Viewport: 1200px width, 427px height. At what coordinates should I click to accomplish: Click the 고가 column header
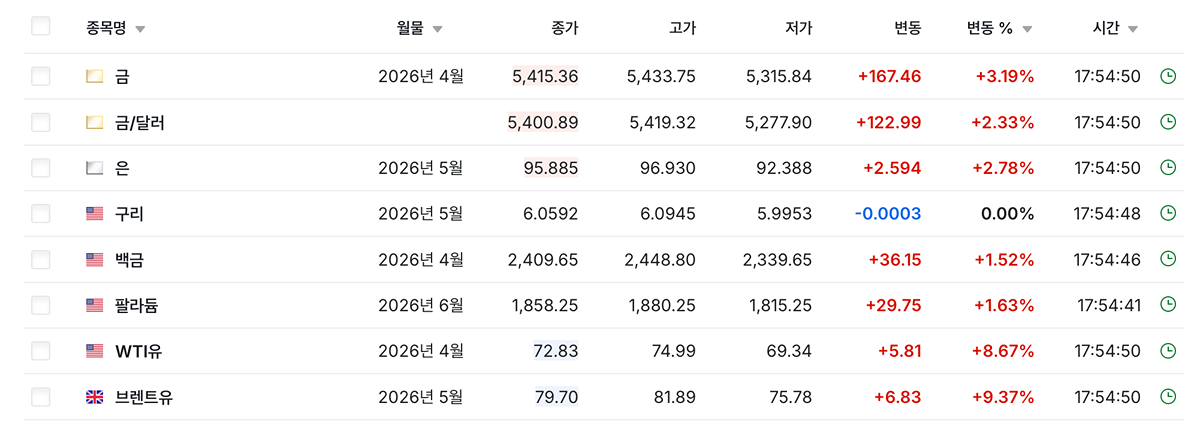(682, 28)
